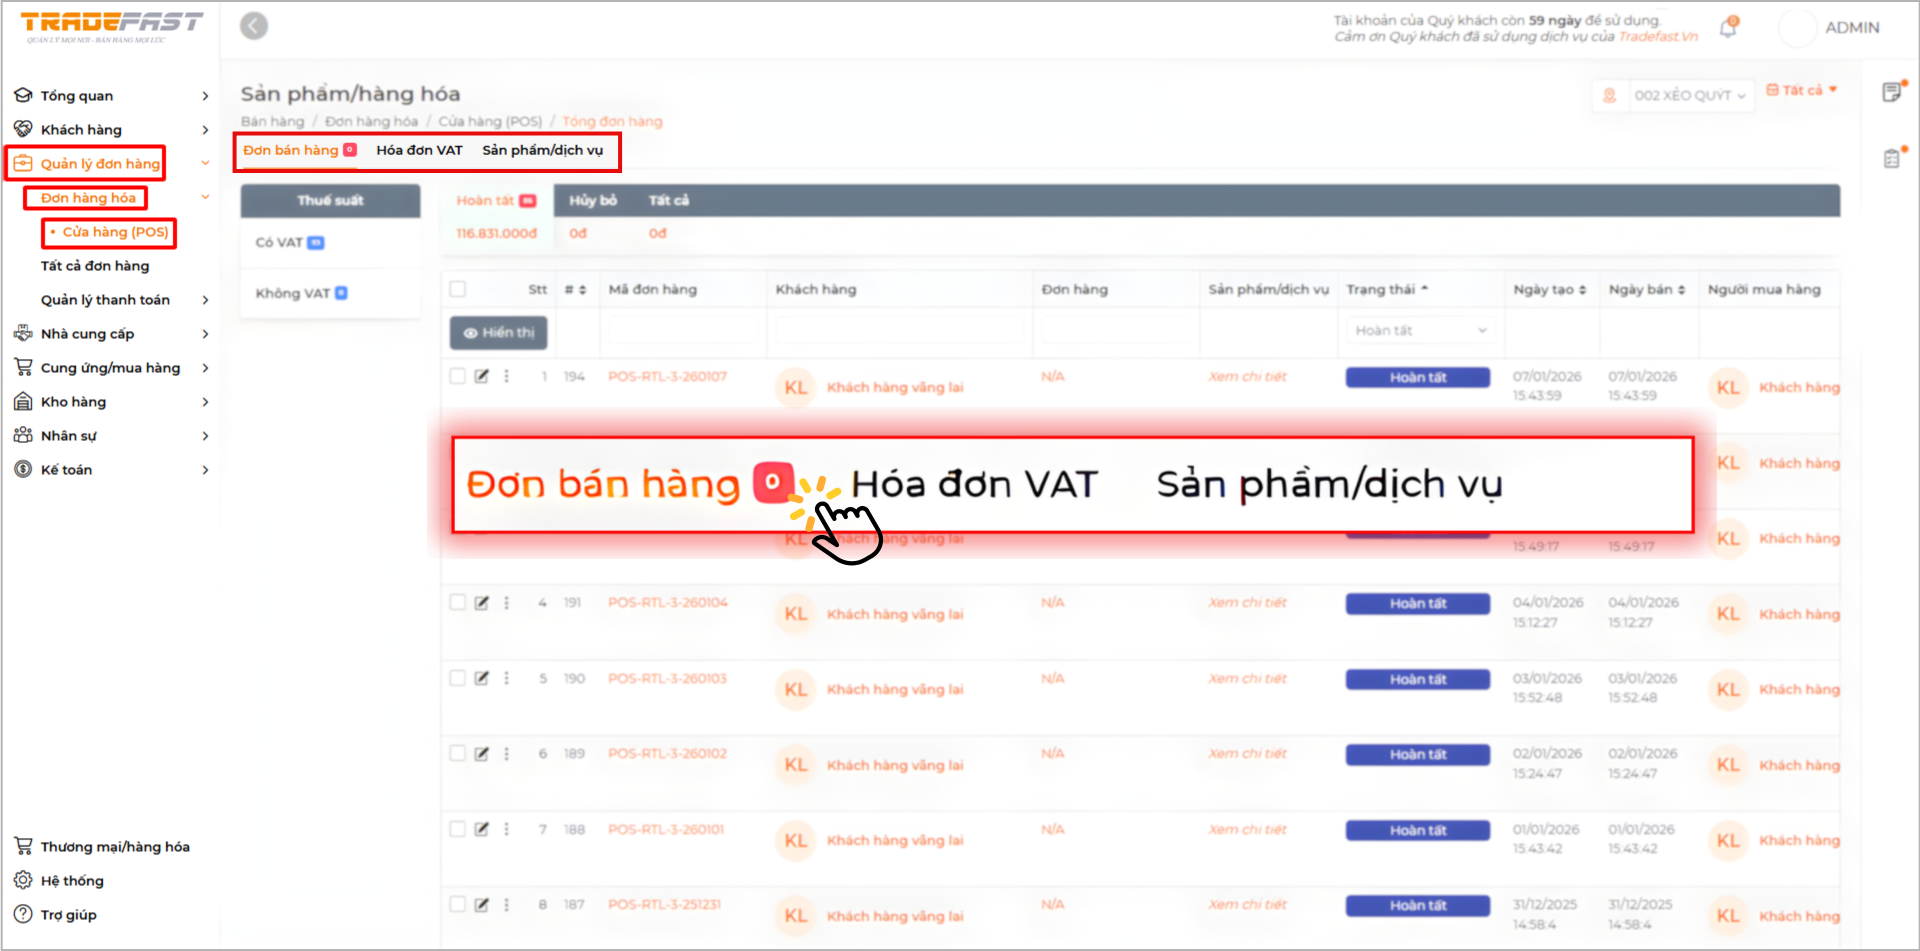Click the Hiển thị button
The height and width of the screenshot is (951, 1920).
pyautogui.click(x=498, y=333)
